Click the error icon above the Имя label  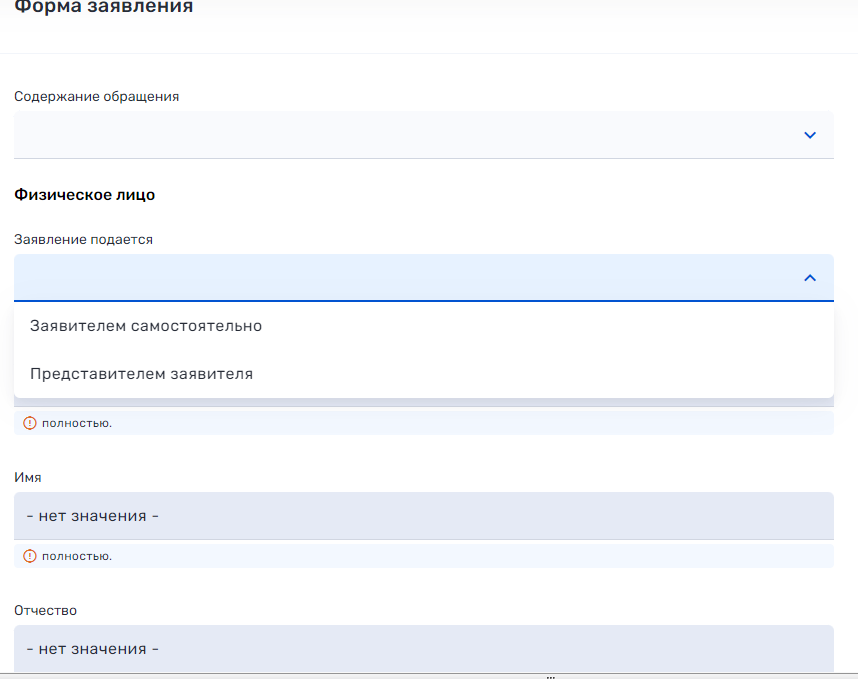pyautogui.click(x=29, y=423)
